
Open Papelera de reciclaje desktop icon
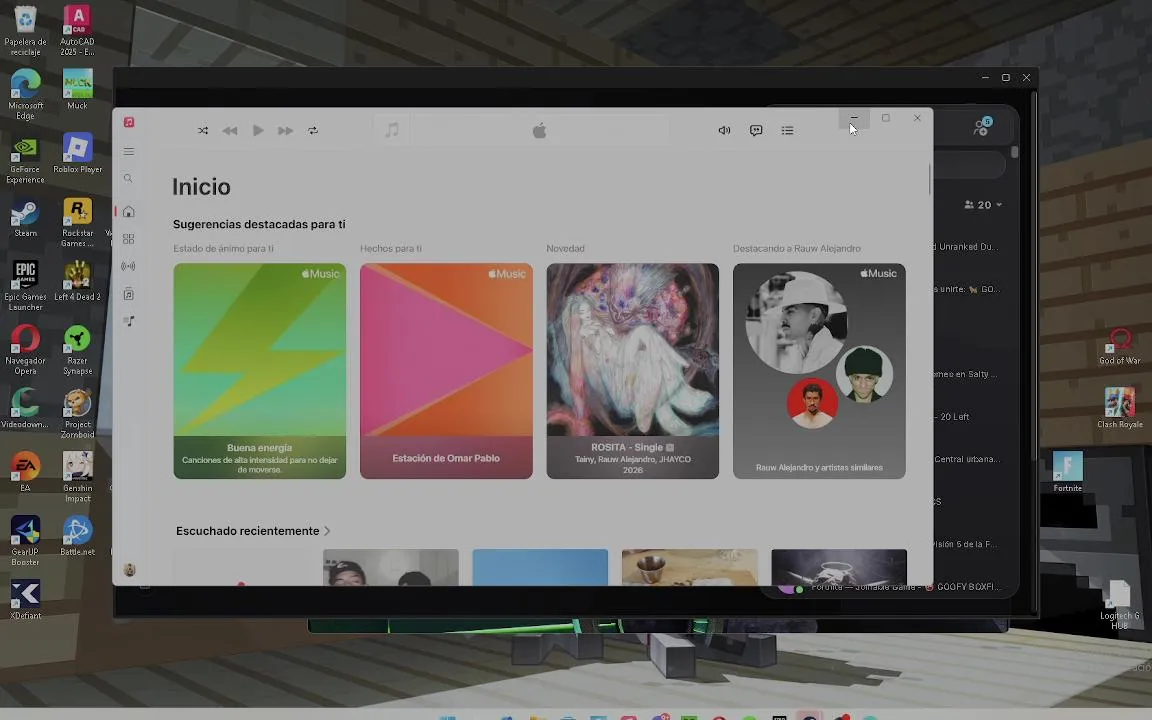point(26,31)
